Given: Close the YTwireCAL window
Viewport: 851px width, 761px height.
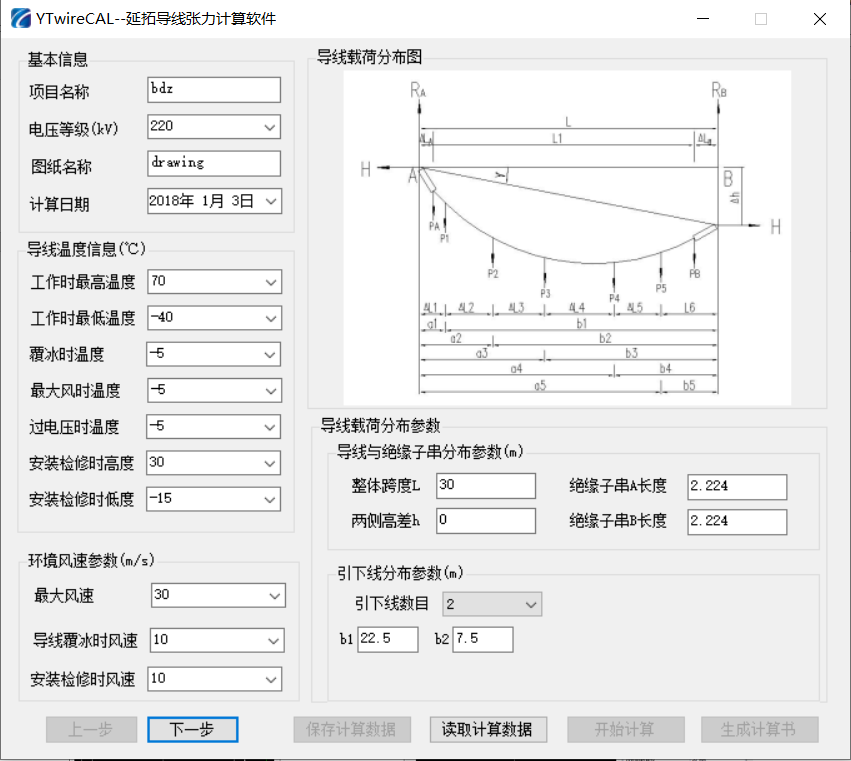Looking at the screenshot, I should point(819,19).
